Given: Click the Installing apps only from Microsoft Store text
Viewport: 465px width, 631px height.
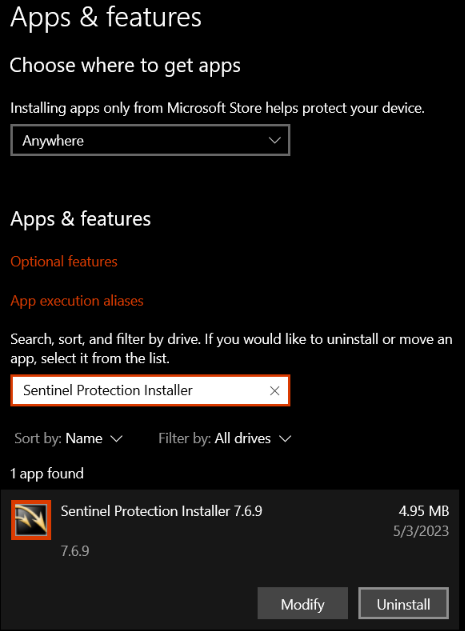Looking at the screenshot, I should pyautogui.click(x=217, y=108).
